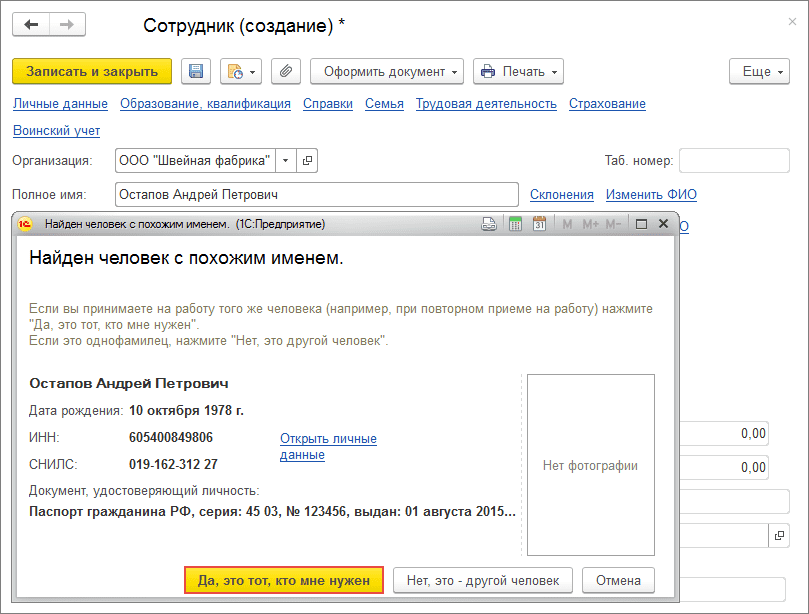
Task: Open the Склонения link
Action: pyautogui.click(x=562, y=195)
